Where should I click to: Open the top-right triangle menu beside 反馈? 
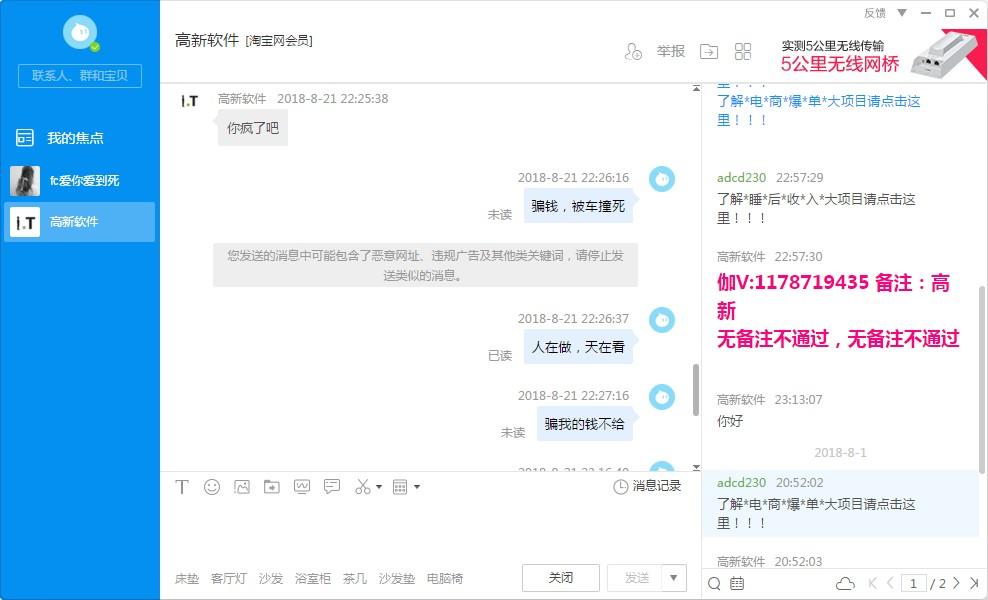[x=902, y=13]
